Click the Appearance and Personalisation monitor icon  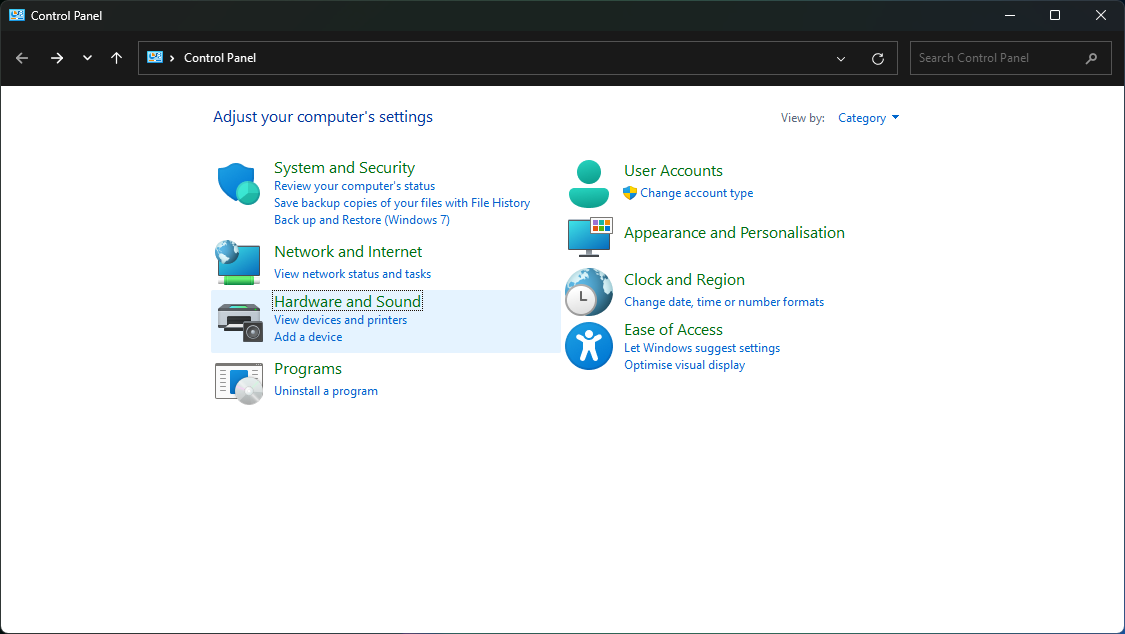[x=588, y=238]
